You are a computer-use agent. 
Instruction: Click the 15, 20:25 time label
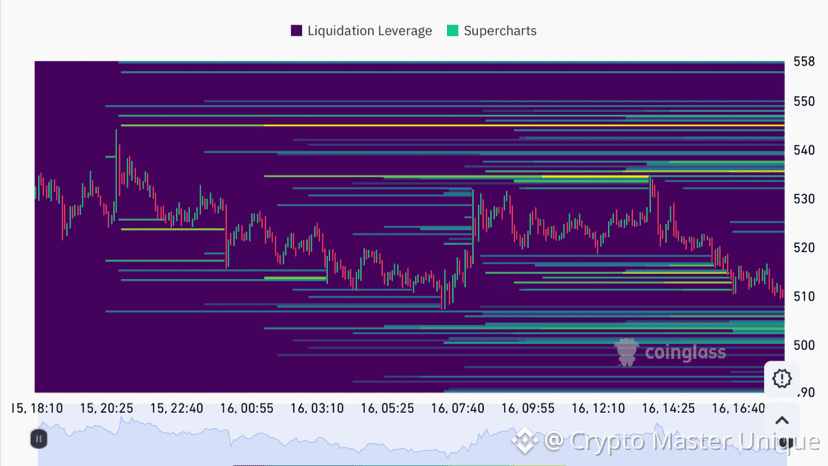click(x=106, y=408)
